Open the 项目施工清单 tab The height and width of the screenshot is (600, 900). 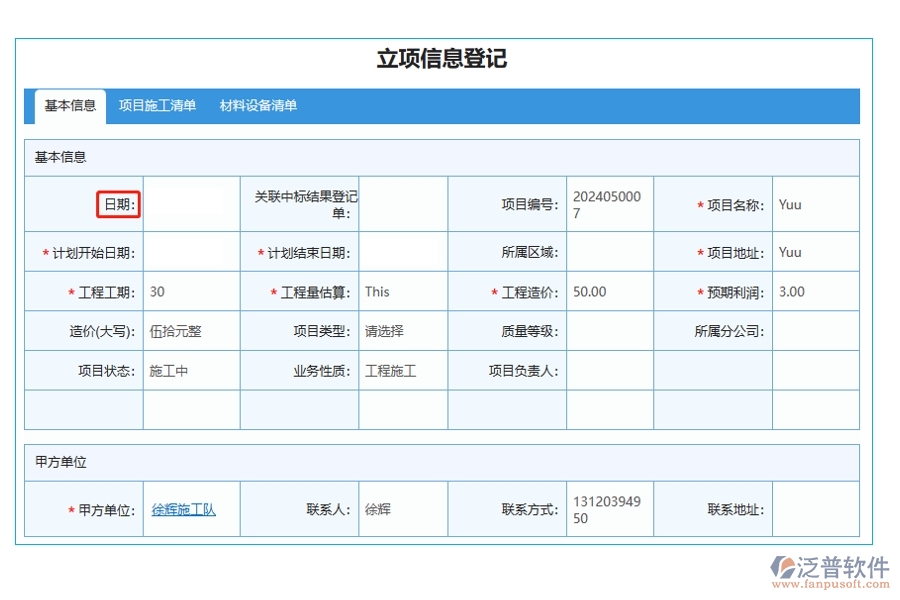[157, 106]
